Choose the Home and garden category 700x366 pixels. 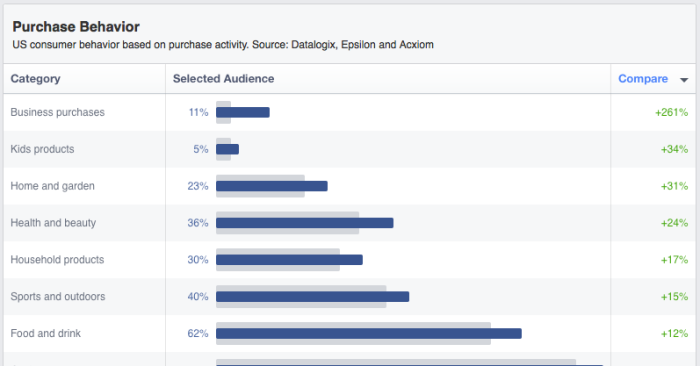click(x=52, y=186)
